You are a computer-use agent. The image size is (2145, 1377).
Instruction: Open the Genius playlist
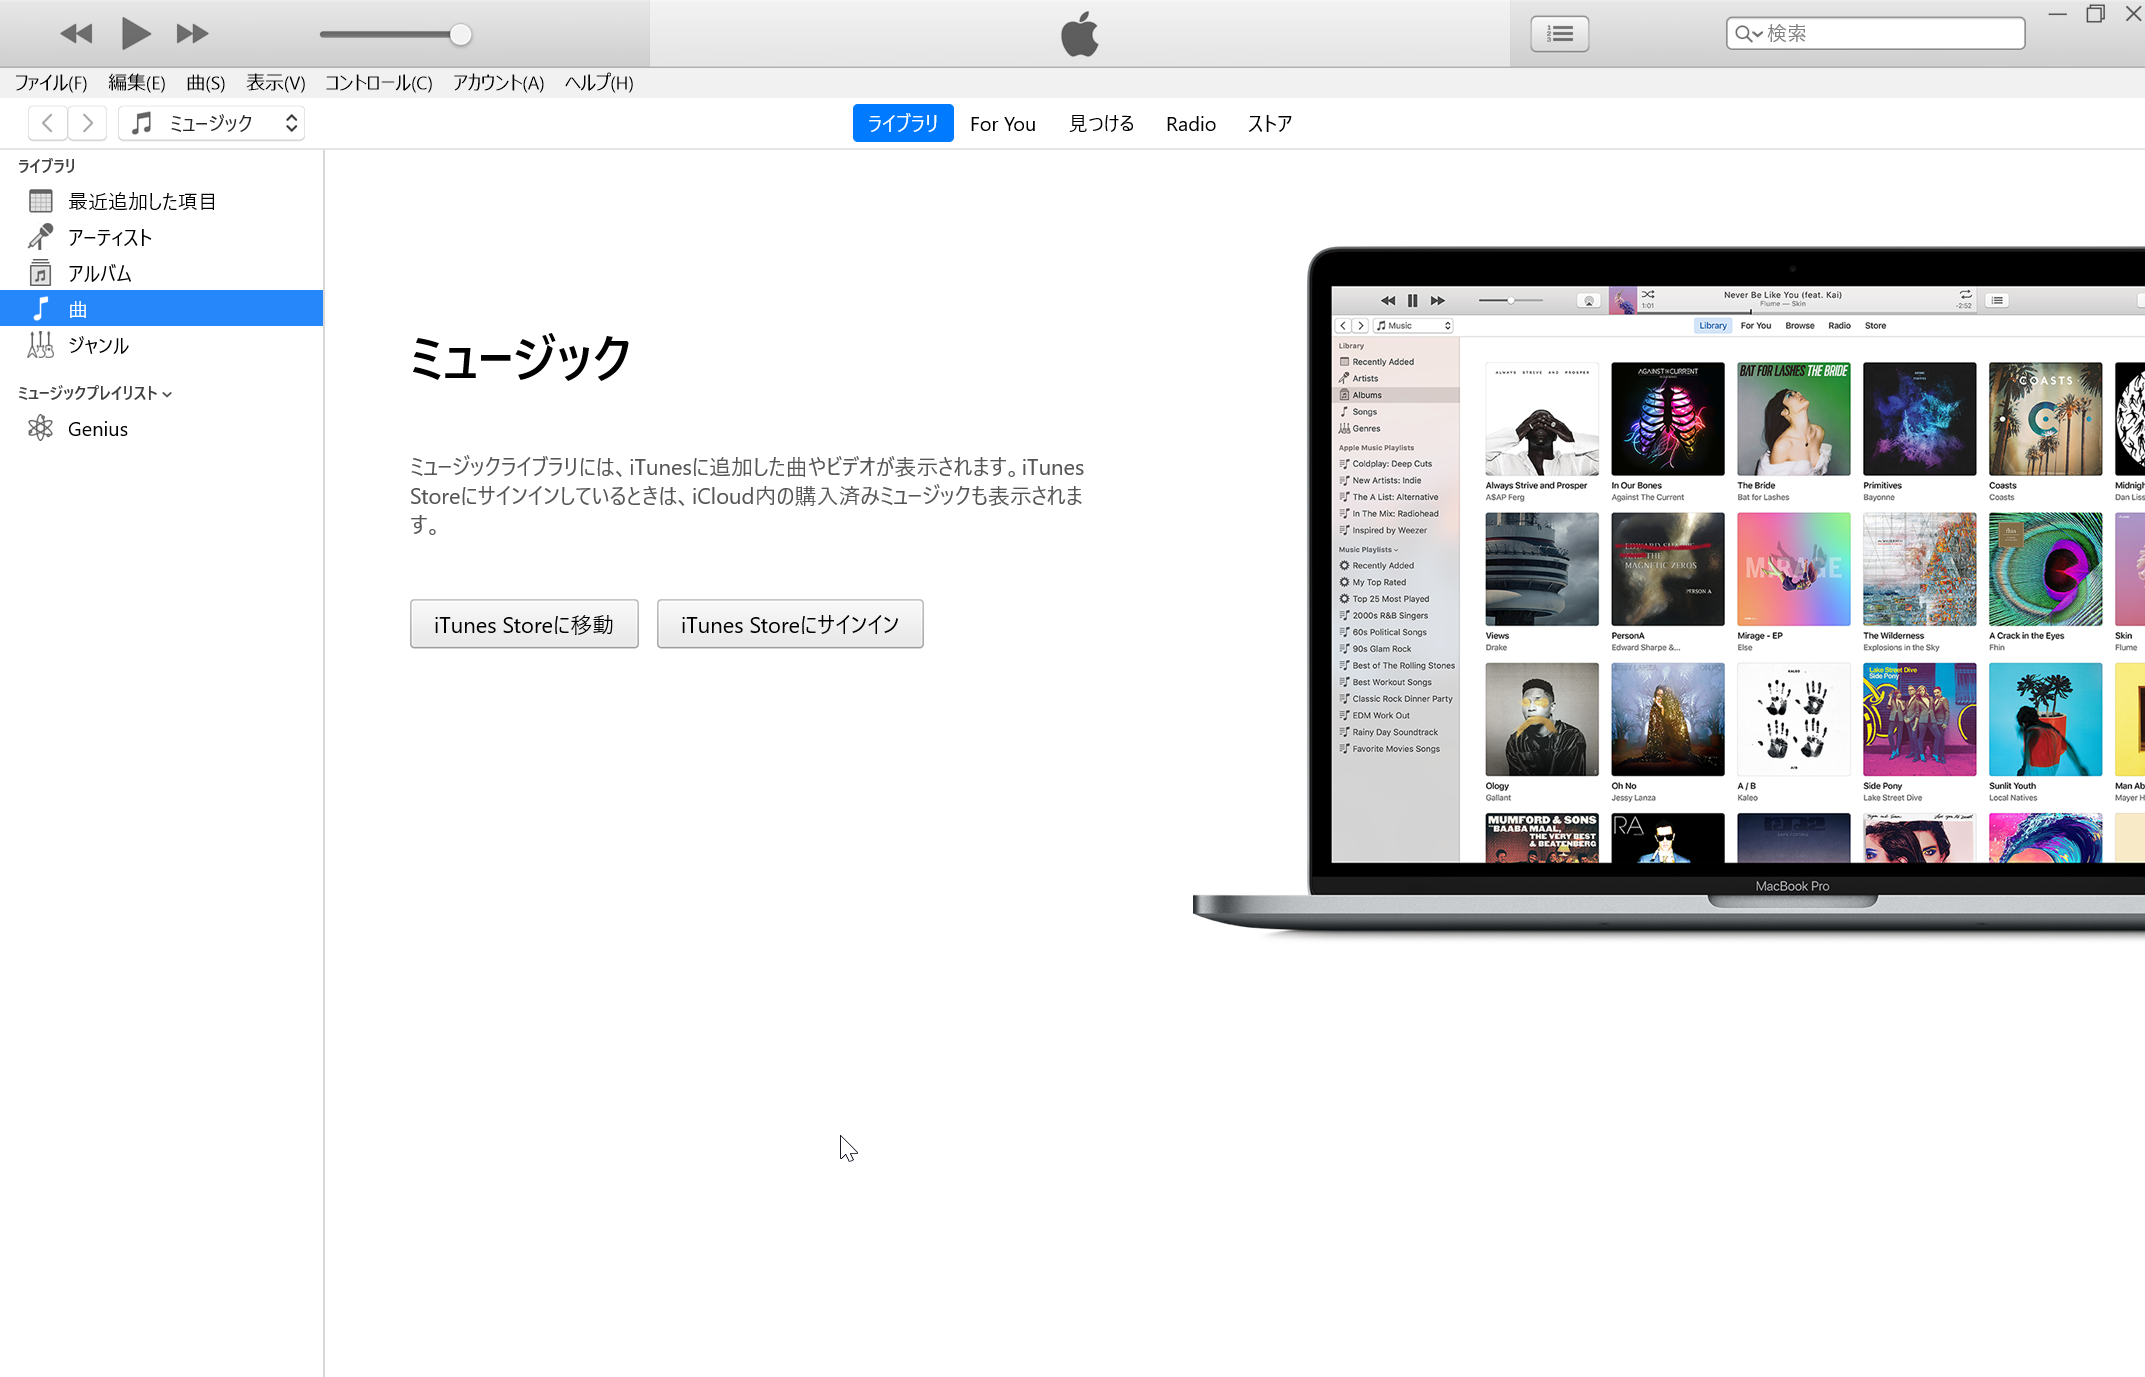pyautogui.click(x=161, y=429)
